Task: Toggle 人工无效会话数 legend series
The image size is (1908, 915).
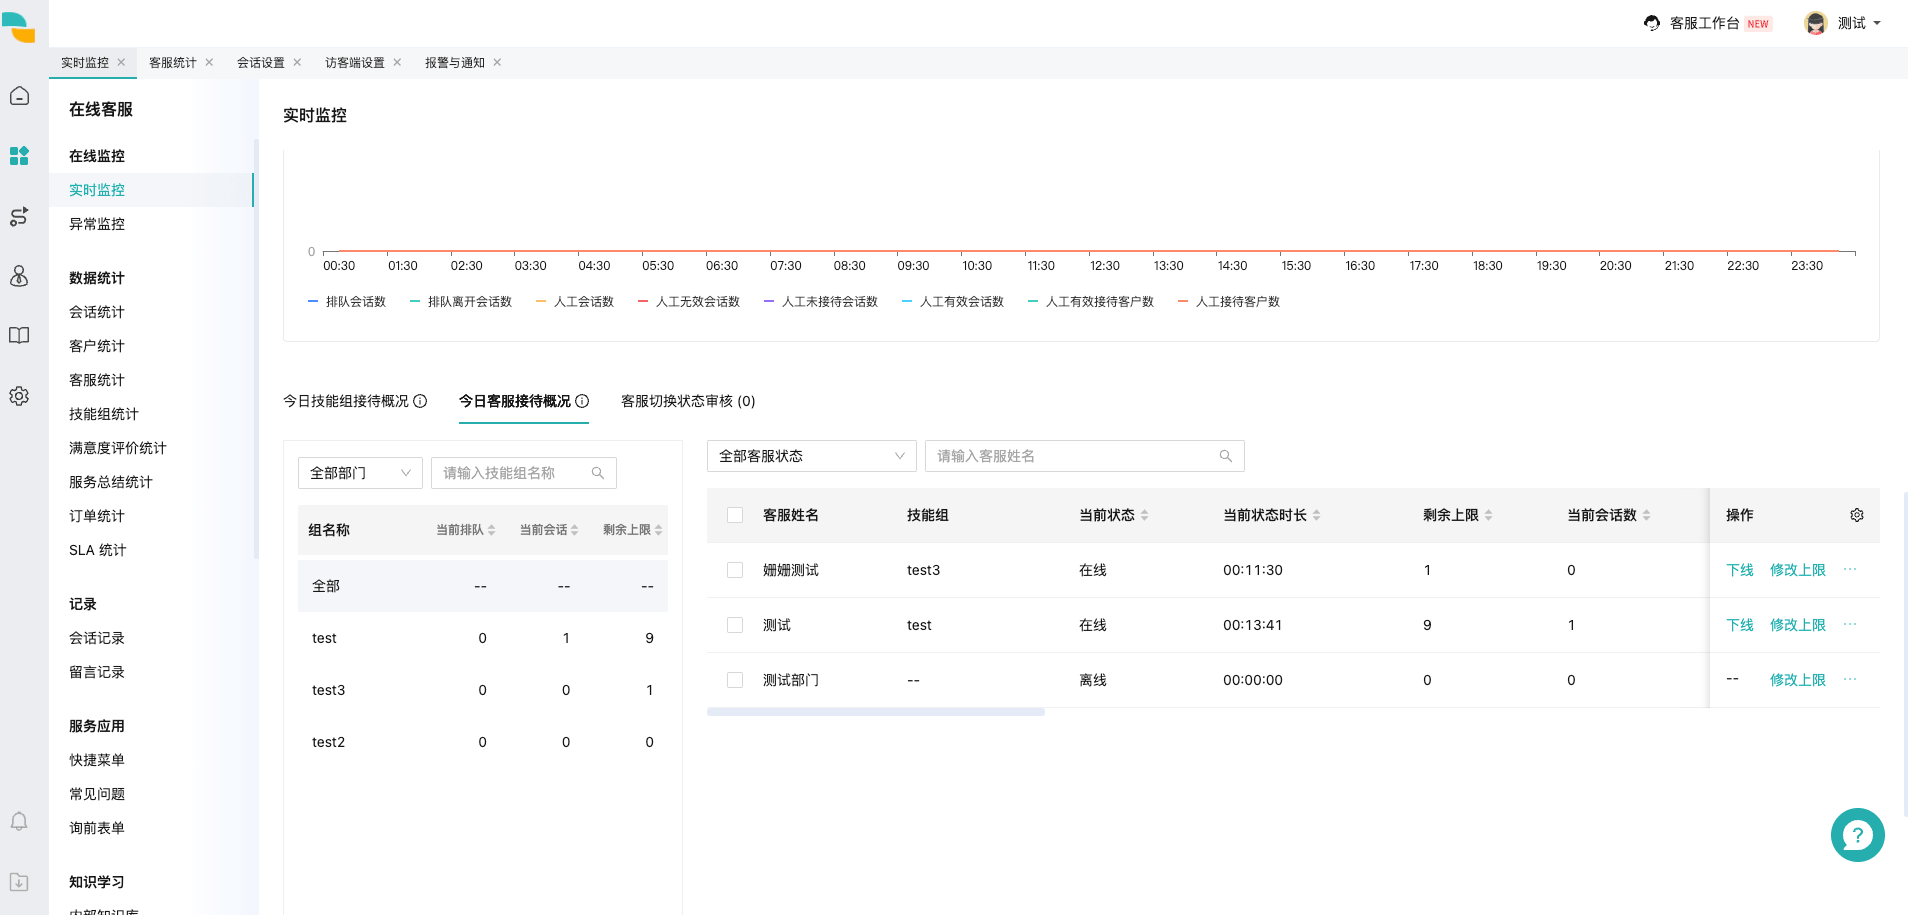Action: coord(689,301)
